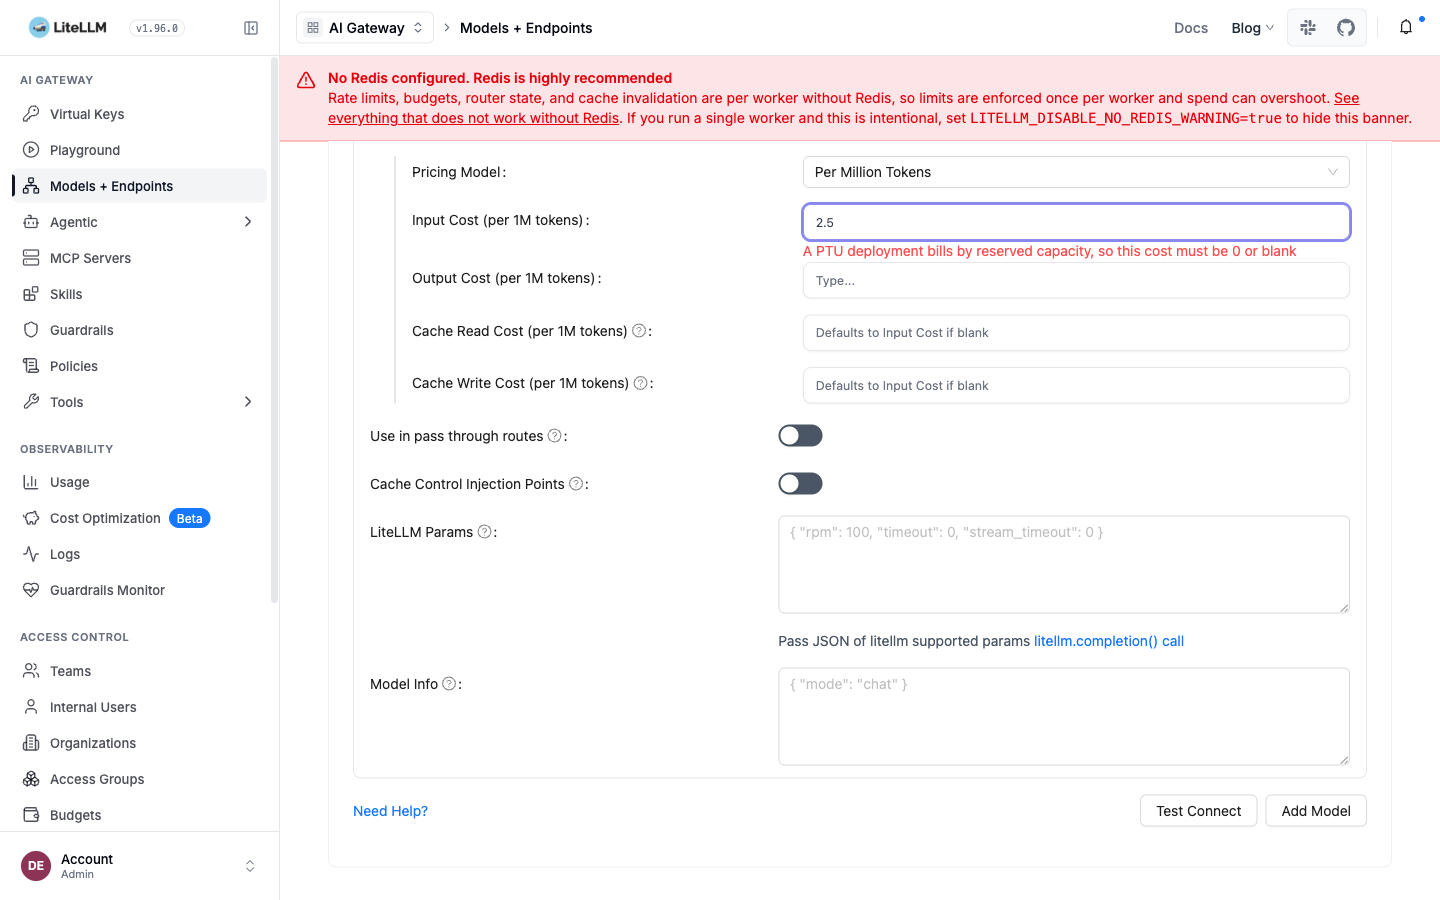Viewport: 1440px width, 900px height.
Task: Click the Organizations building icon
Action: pyautogui.click(x=31, y=743)
